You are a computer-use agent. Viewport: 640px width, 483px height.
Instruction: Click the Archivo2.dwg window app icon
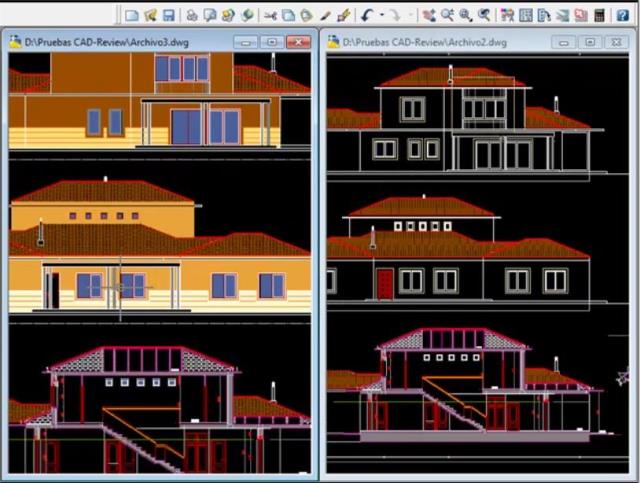[x=333, y=42]
